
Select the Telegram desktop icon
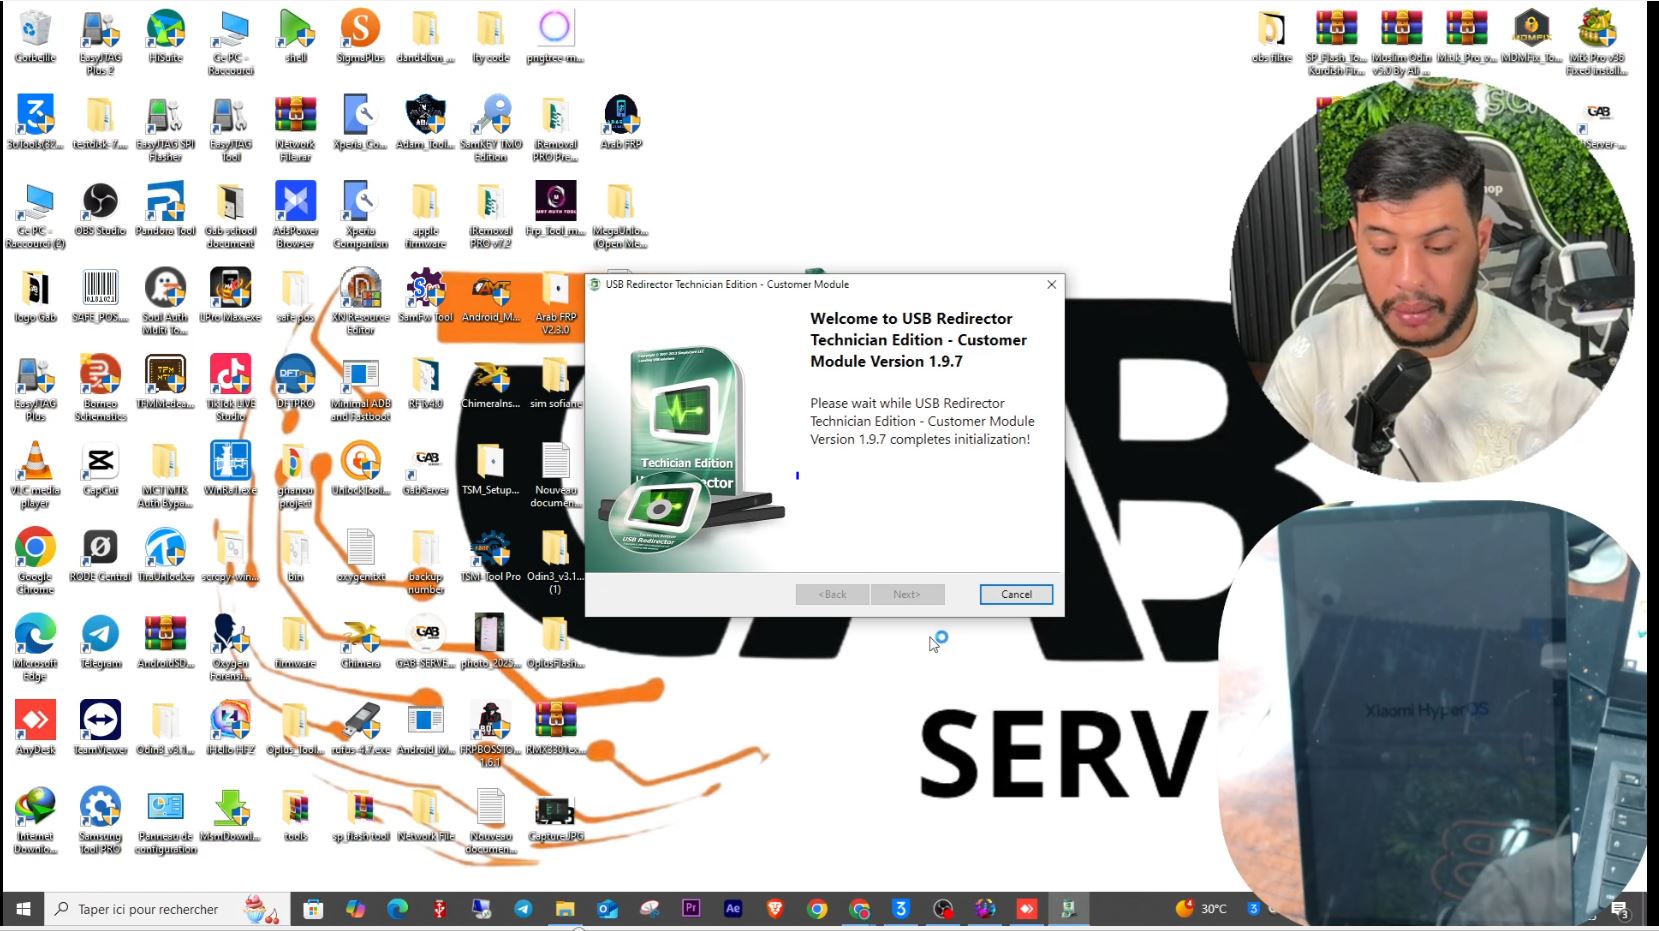[x=100, y=642]
